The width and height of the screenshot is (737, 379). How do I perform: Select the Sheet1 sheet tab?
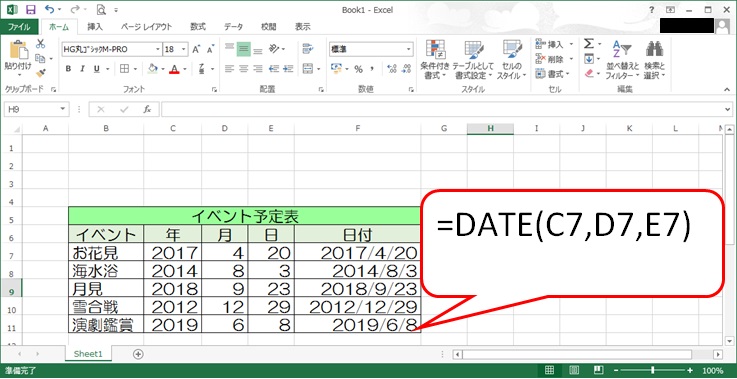[88, 355]
